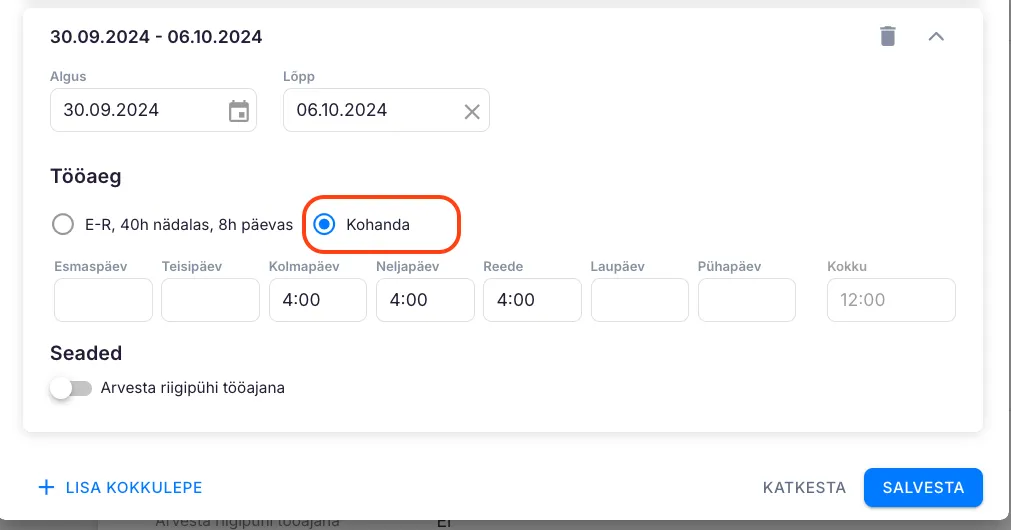Image resolution: width=1011 pixels, height=530 pixels.
Task: Focus the Esmaspäev hours field
Action: pyautogui.click(x=103, y=300)
